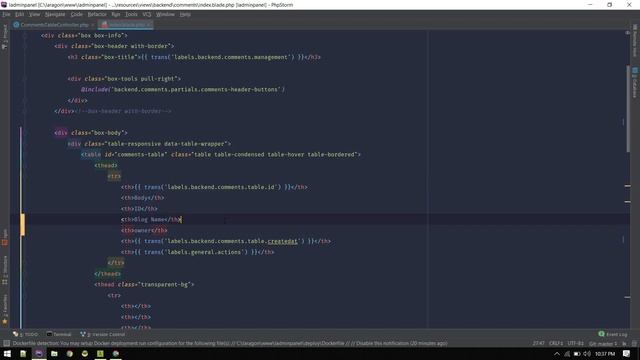Image resolution: width=640 pixels, height=360 pixels.
Task: Open the Structure tool window
Action: tap(4, 270)
